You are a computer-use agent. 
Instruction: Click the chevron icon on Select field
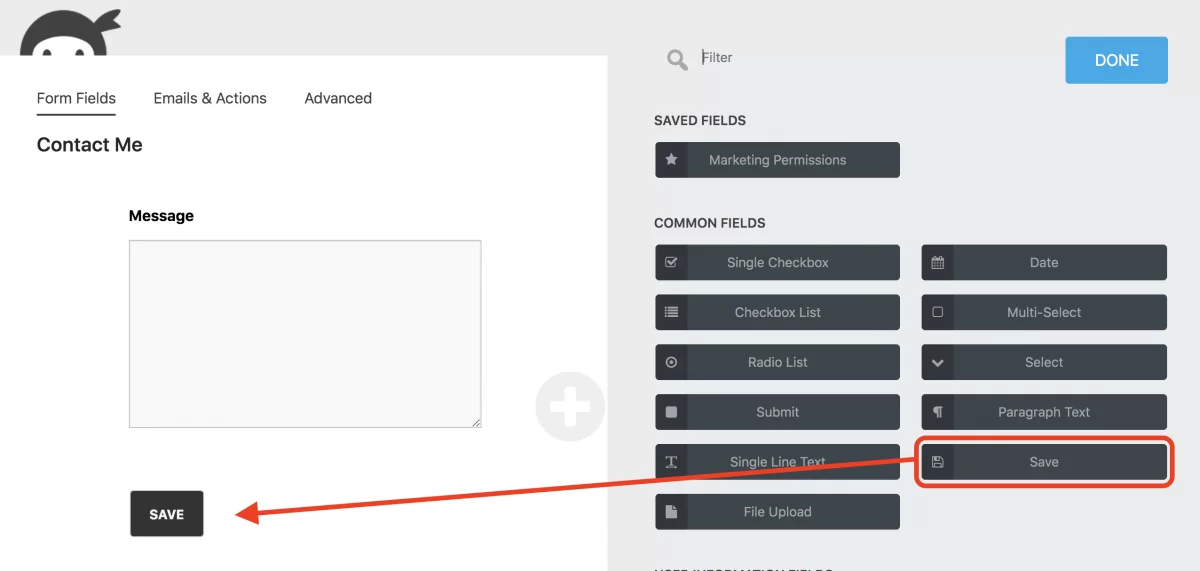click(937, 362)
